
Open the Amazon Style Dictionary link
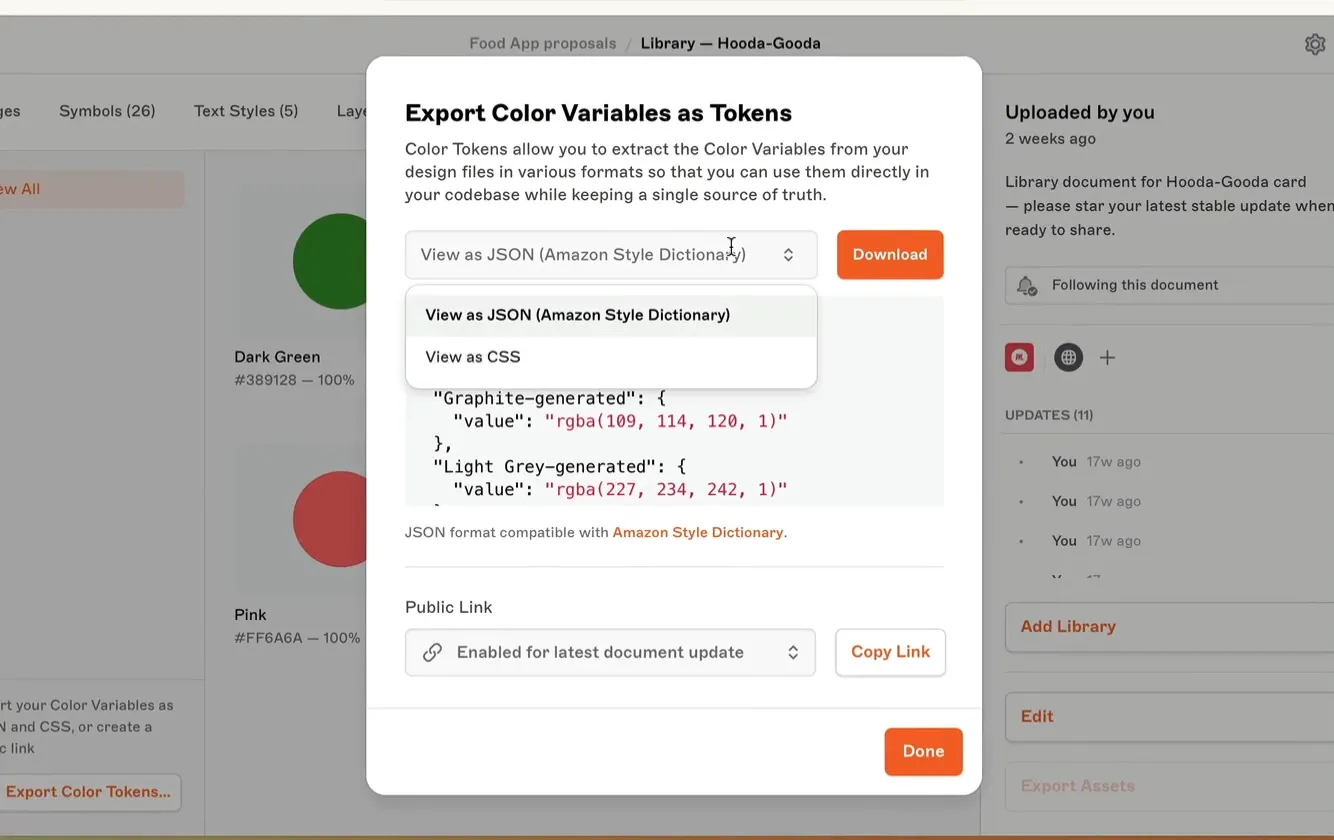(x=697, y=532)
